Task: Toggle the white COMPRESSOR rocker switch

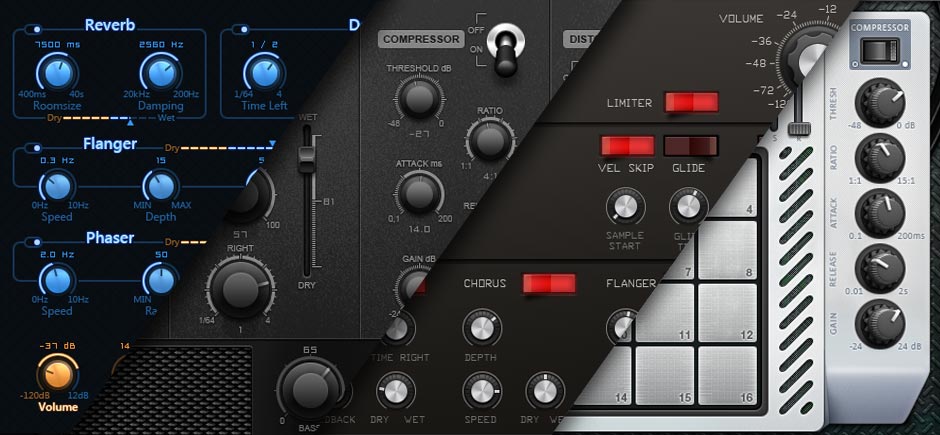Action: (x=880, y=51)
